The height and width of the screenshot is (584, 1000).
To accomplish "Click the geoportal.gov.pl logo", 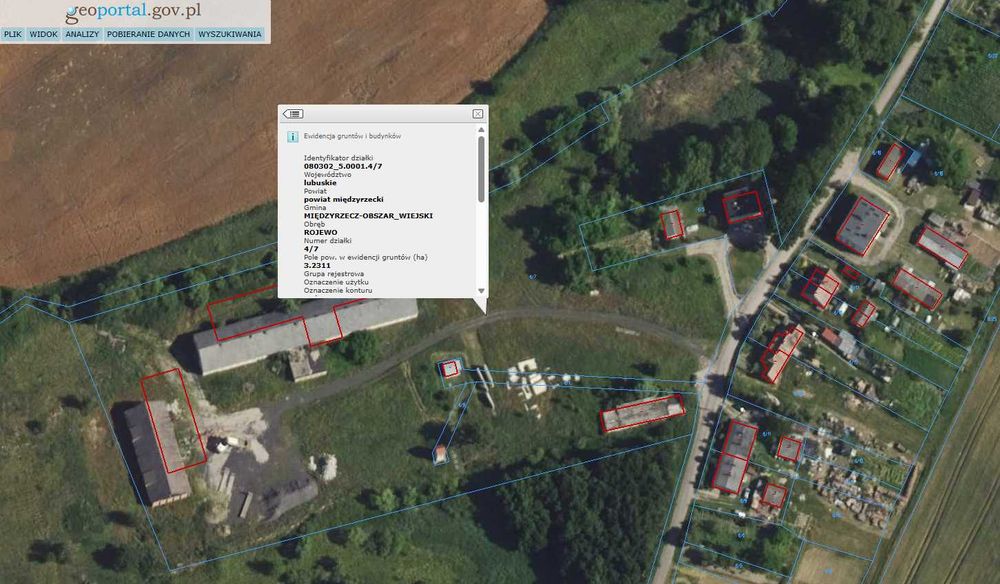I will tap(133, 11).
